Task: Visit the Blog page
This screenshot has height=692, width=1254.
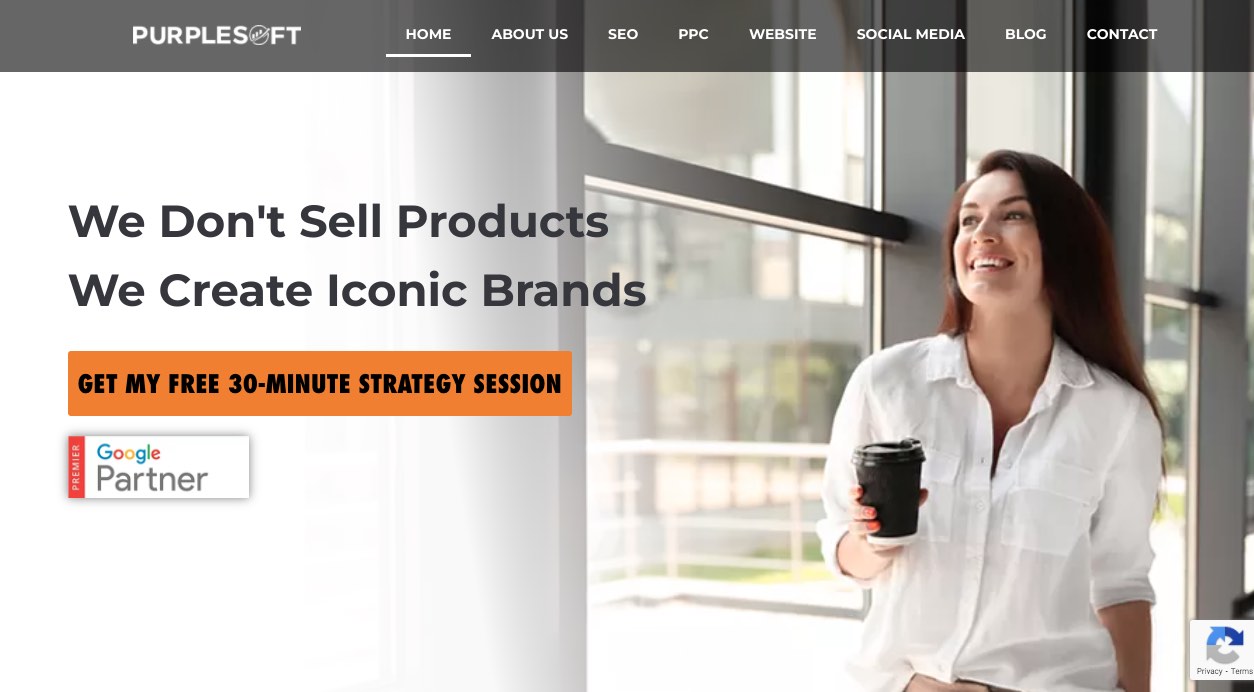Action: pyautogui.click(x=1025, y=34)
